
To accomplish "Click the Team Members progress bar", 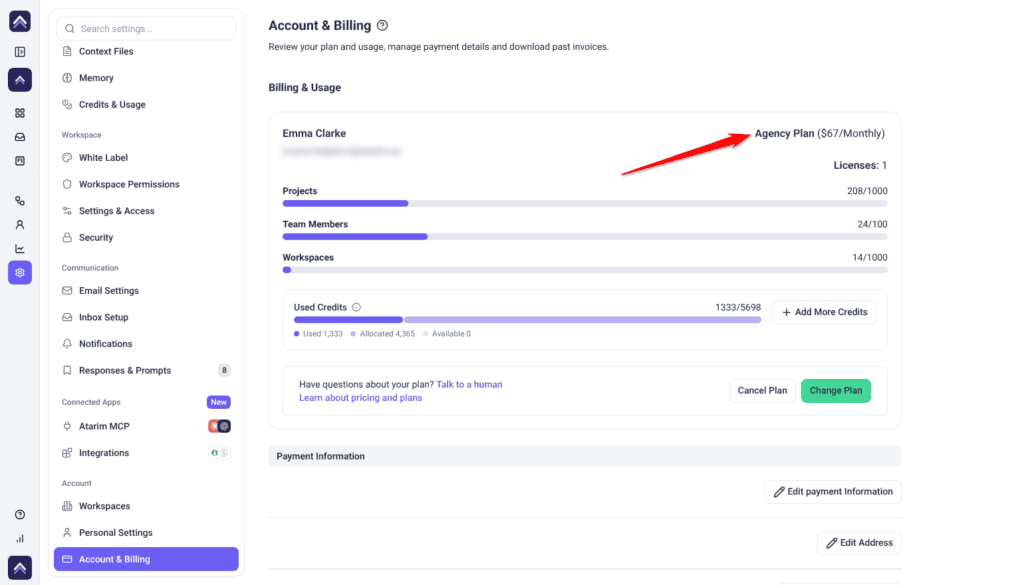I will point(584,236).
